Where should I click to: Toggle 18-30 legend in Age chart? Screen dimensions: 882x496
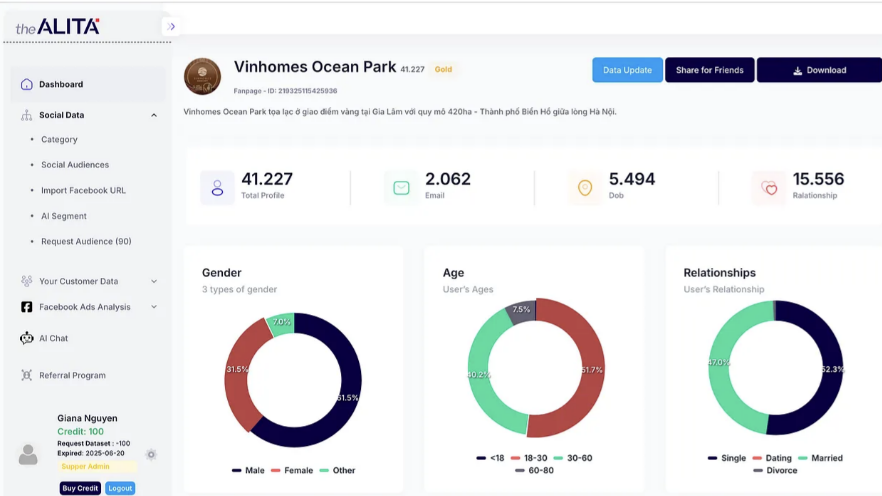(x=529, y=458)
